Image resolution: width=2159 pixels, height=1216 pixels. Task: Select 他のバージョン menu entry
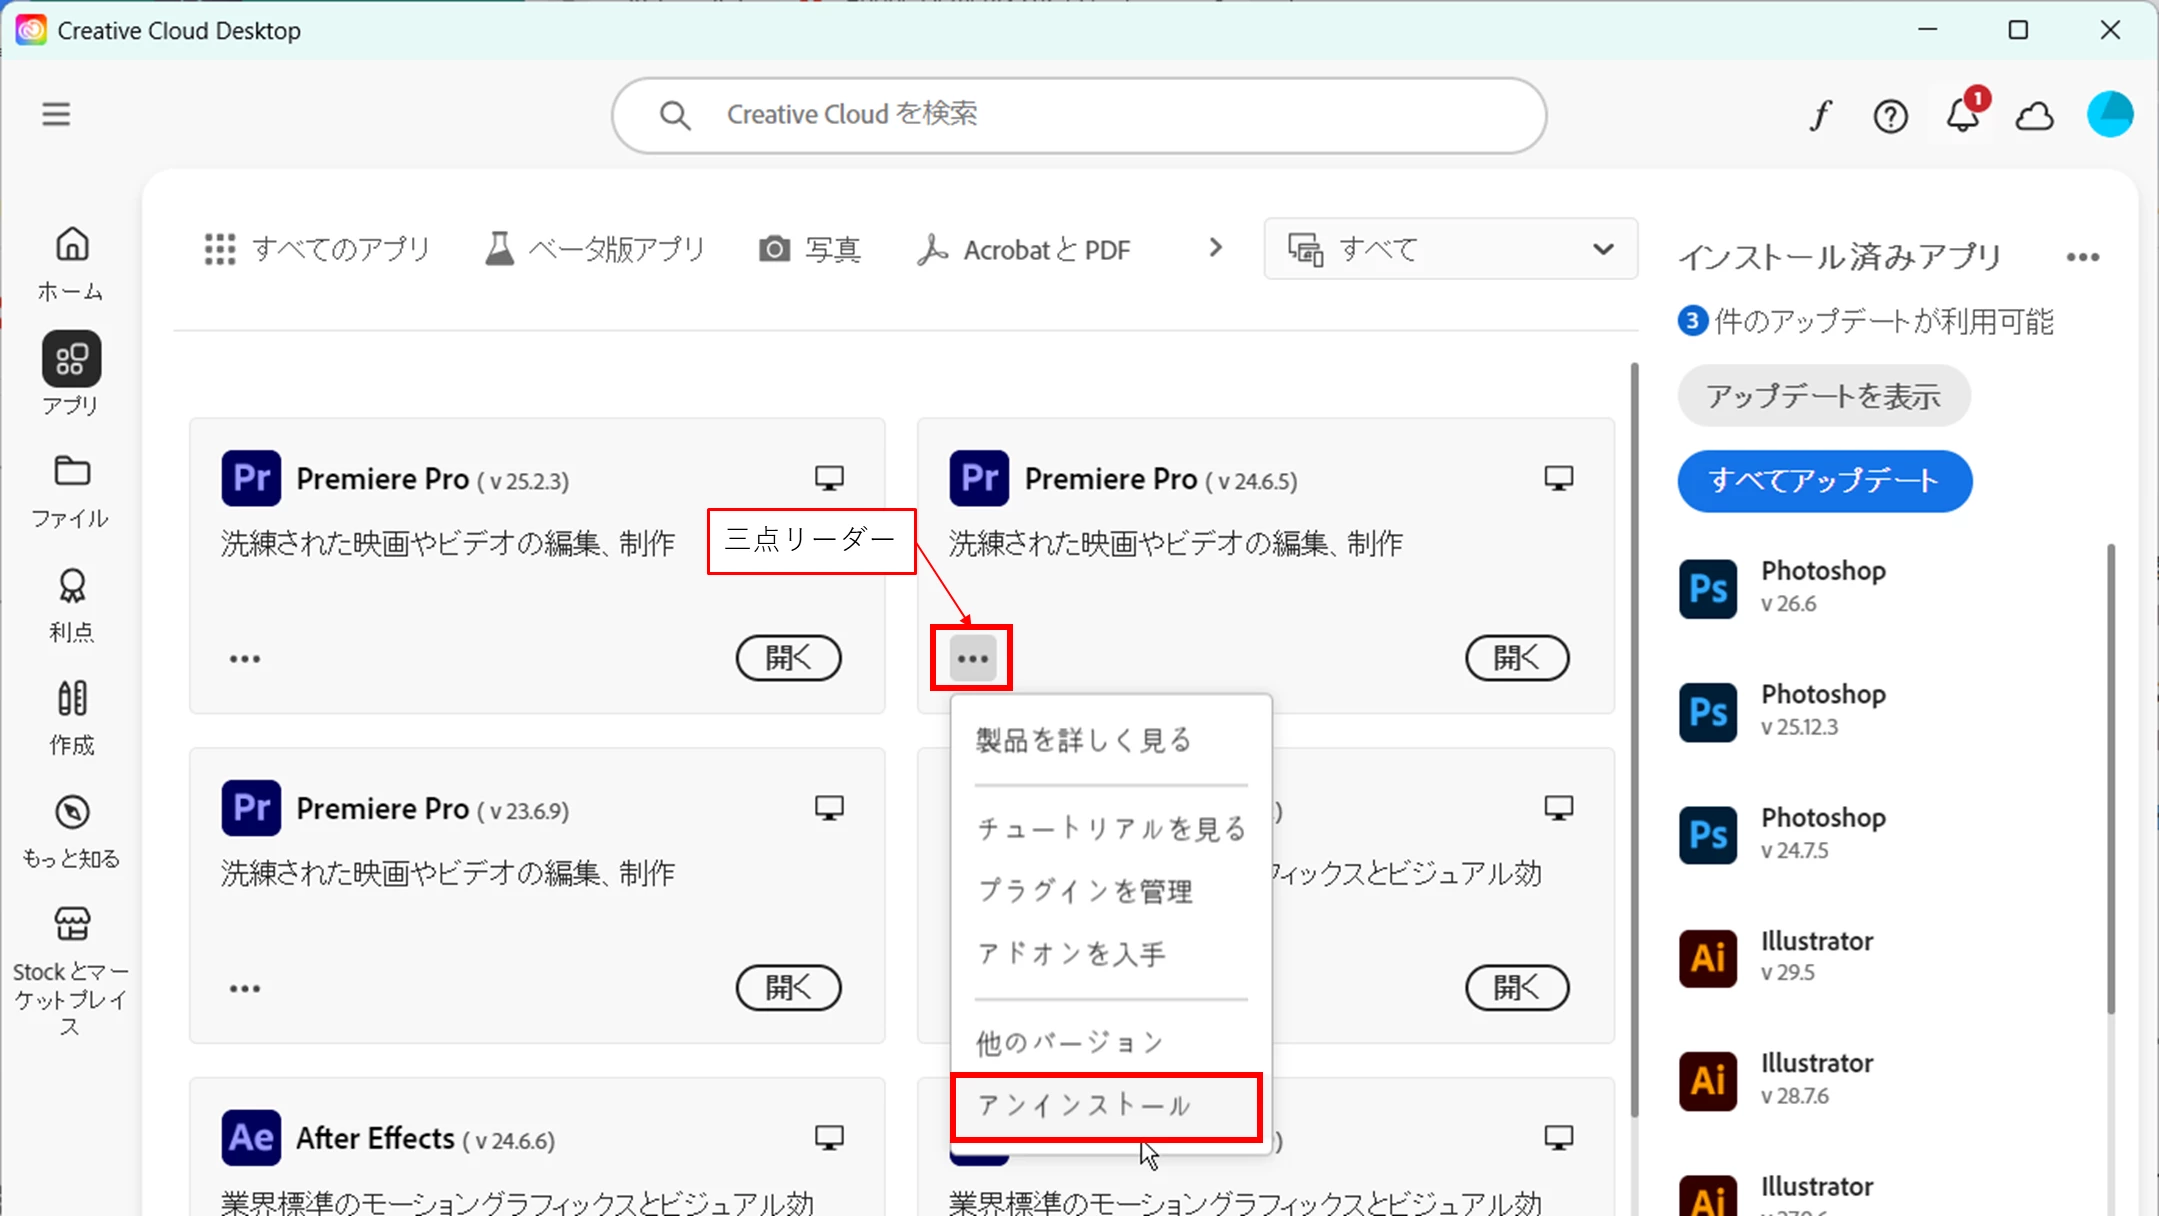tap(1070, 1043)
